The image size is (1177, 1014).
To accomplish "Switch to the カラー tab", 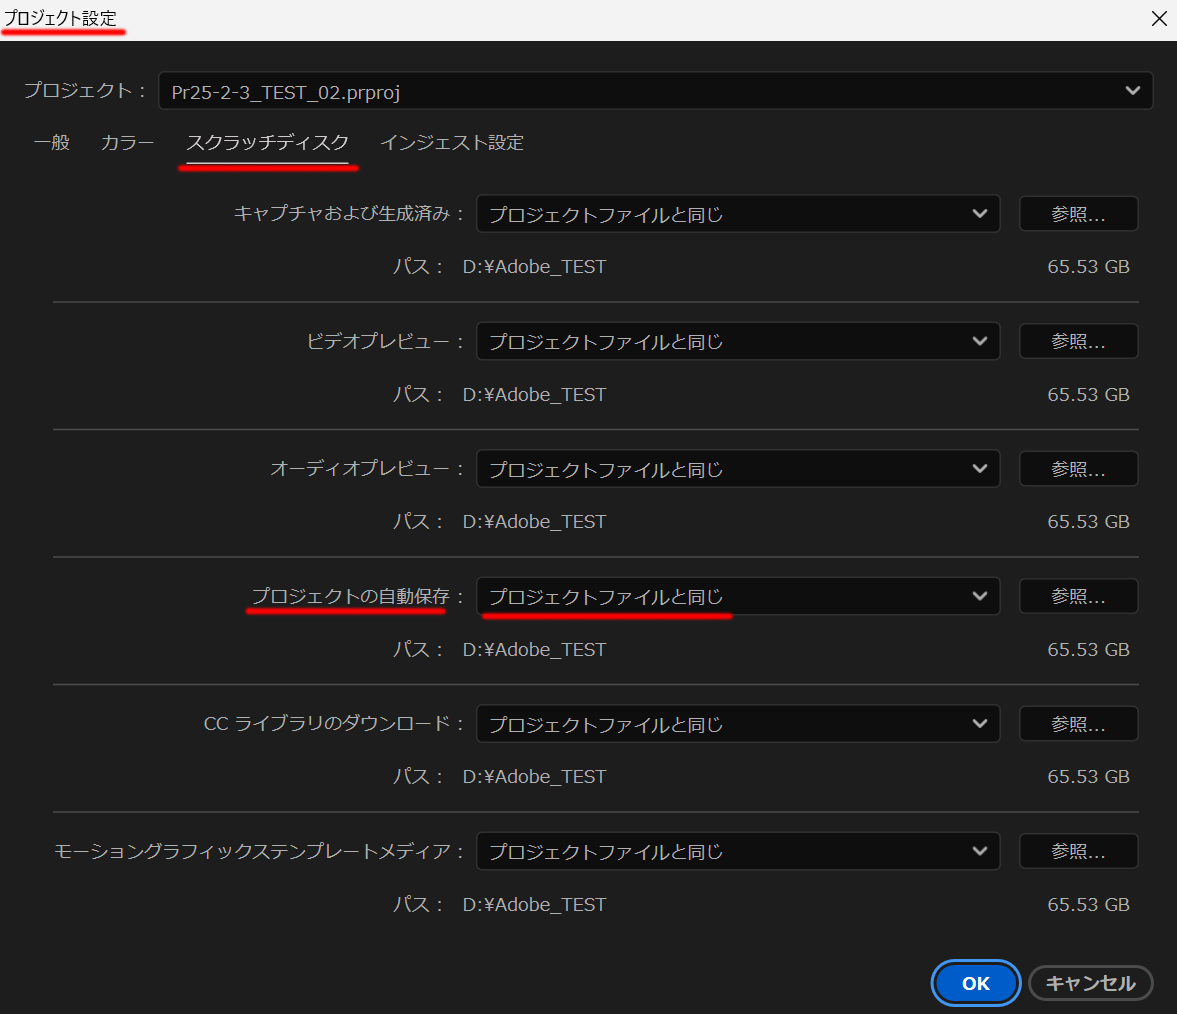I will [x=127, y=142].
